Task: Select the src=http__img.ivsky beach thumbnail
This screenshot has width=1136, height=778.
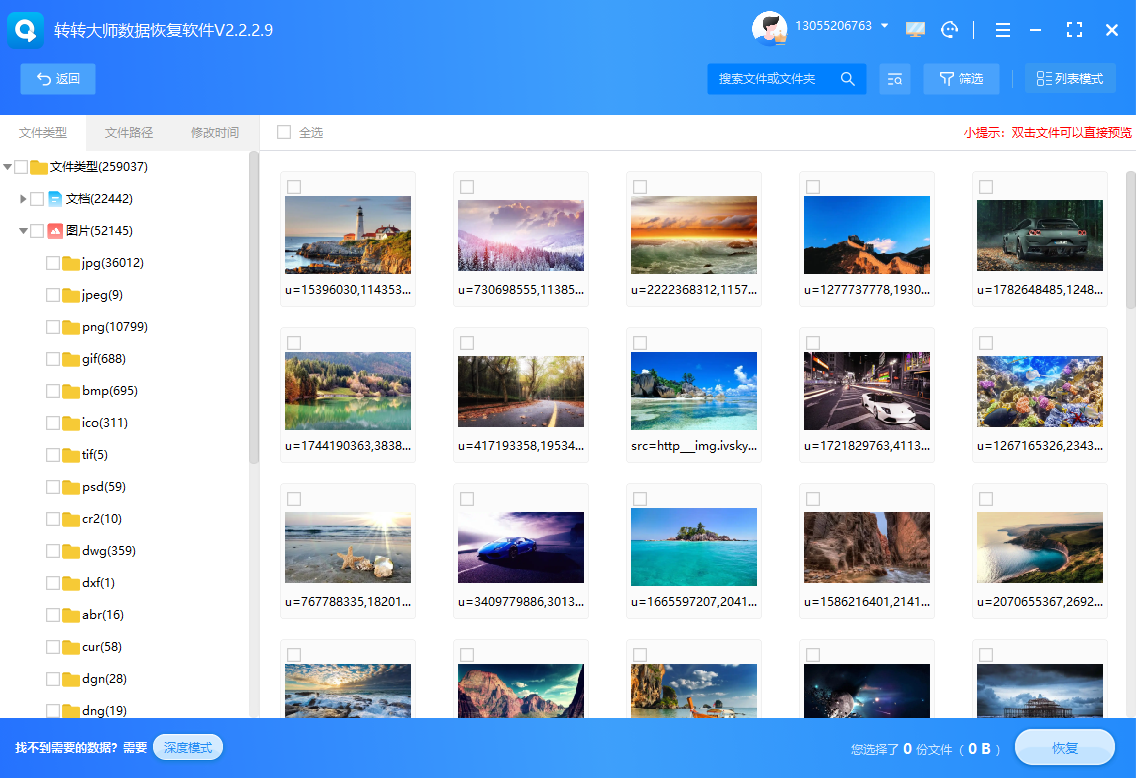Action: point(693,391)
